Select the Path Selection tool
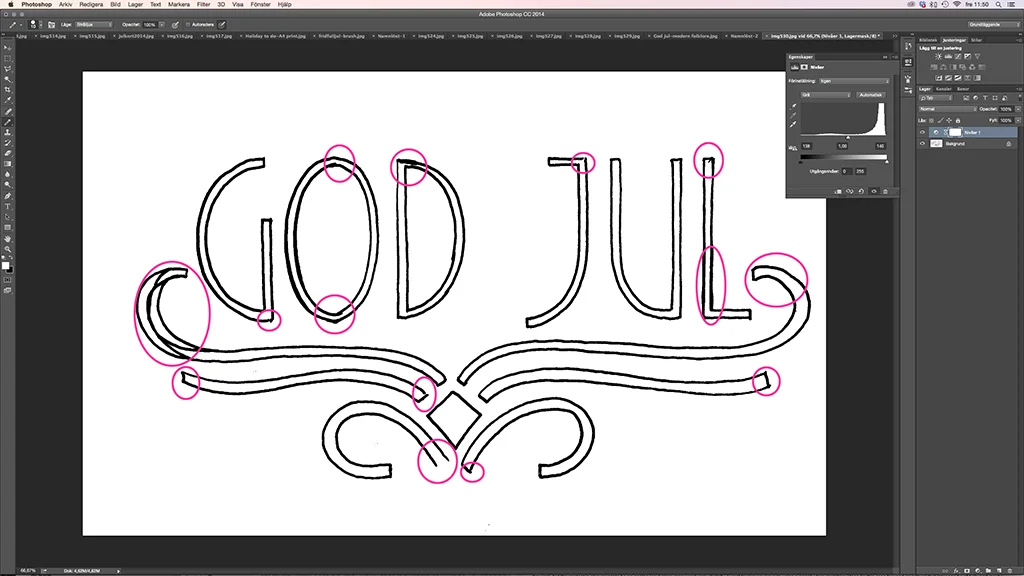1024x576 pixels. 8,217
